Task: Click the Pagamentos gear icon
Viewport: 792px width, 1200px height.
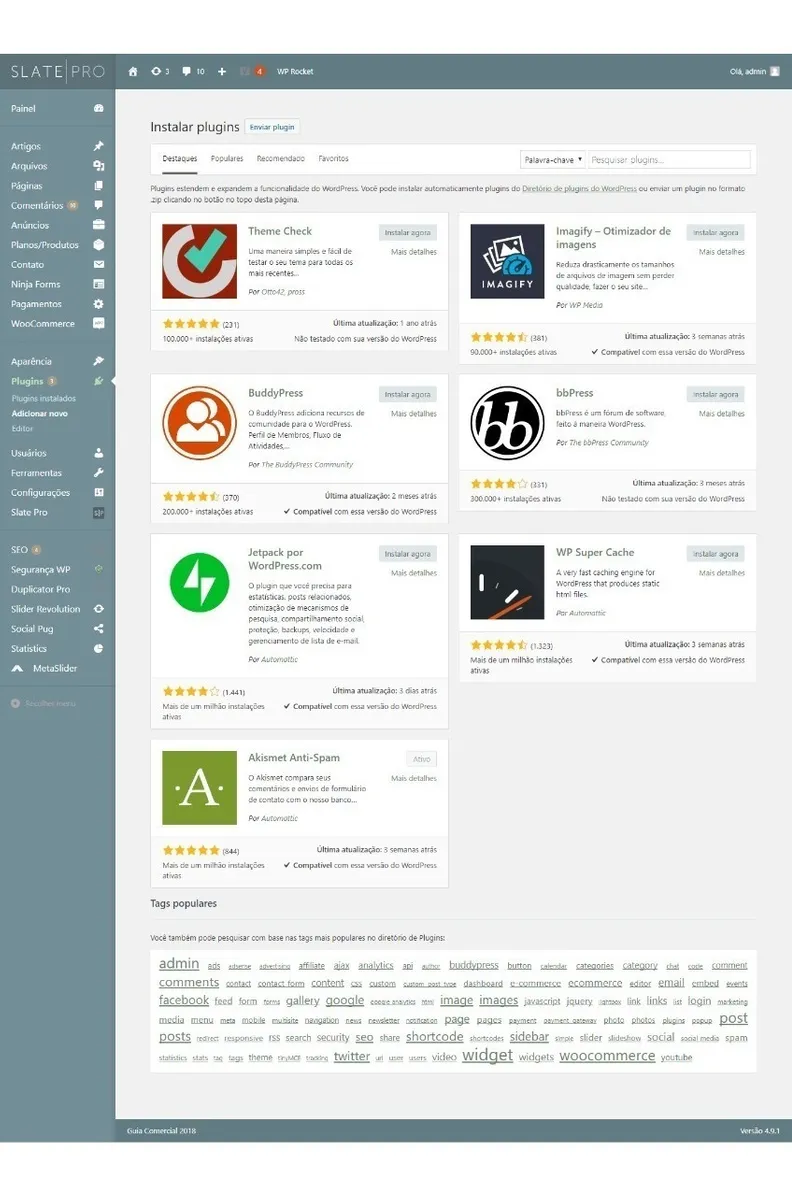Action: tap(98, 304)
